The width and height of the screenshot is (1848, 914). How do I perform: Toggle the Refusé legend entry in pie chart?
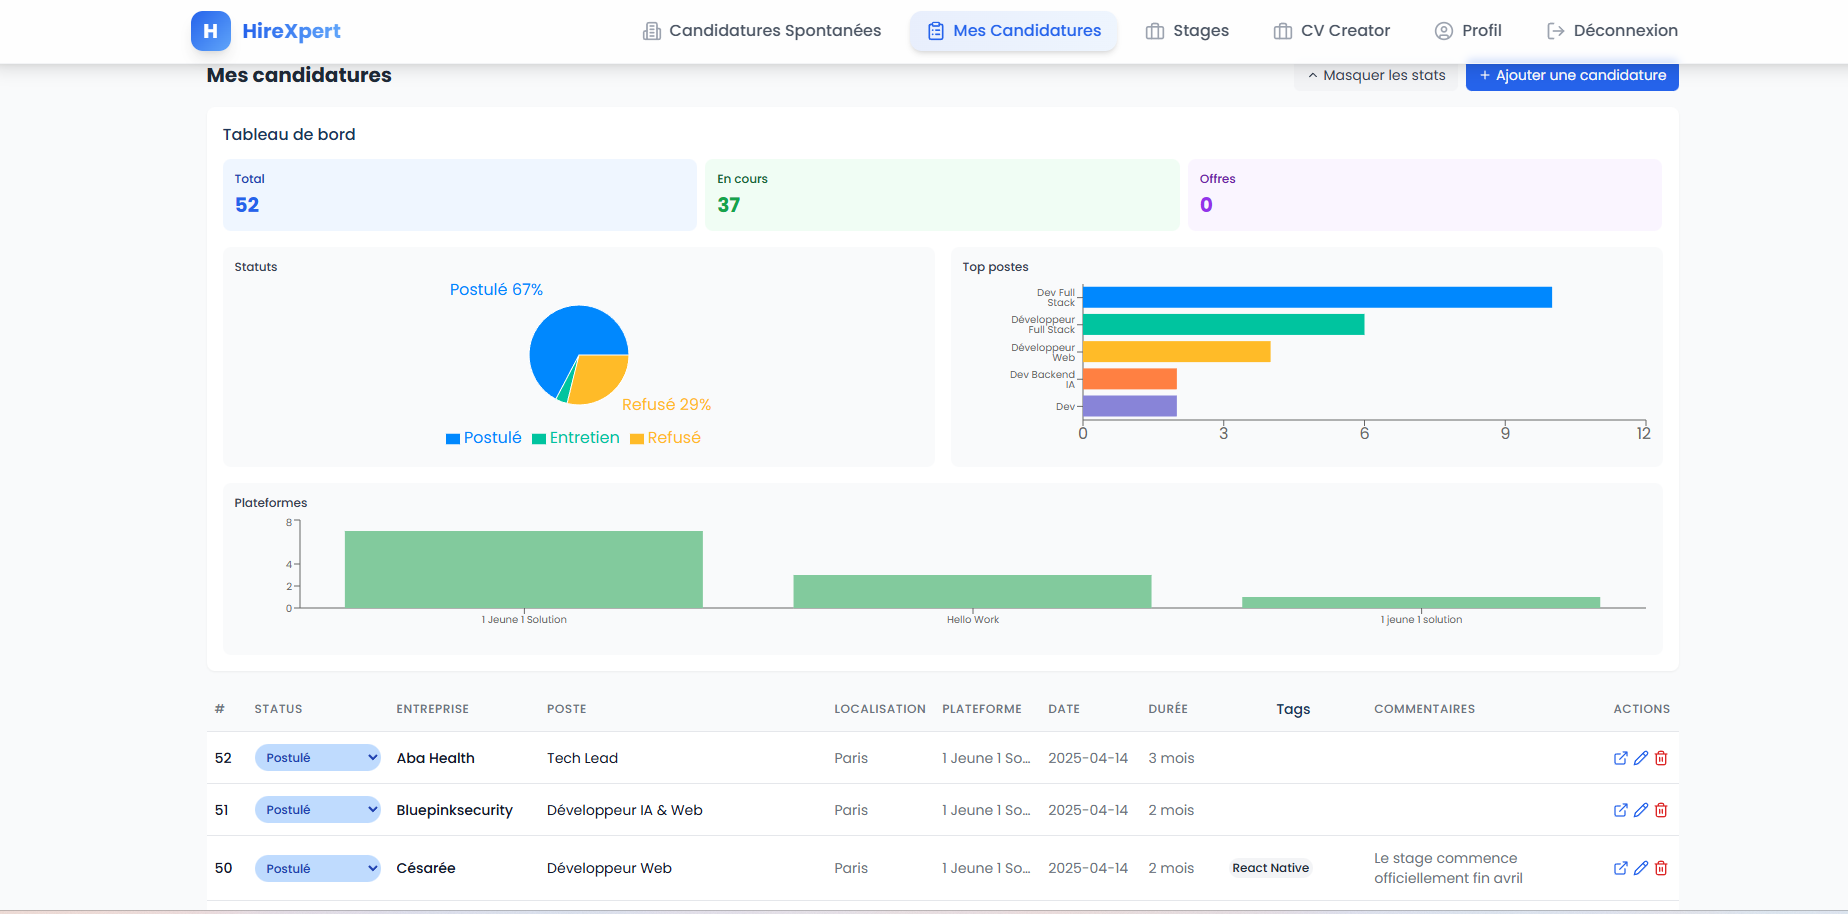coord(665,438)
